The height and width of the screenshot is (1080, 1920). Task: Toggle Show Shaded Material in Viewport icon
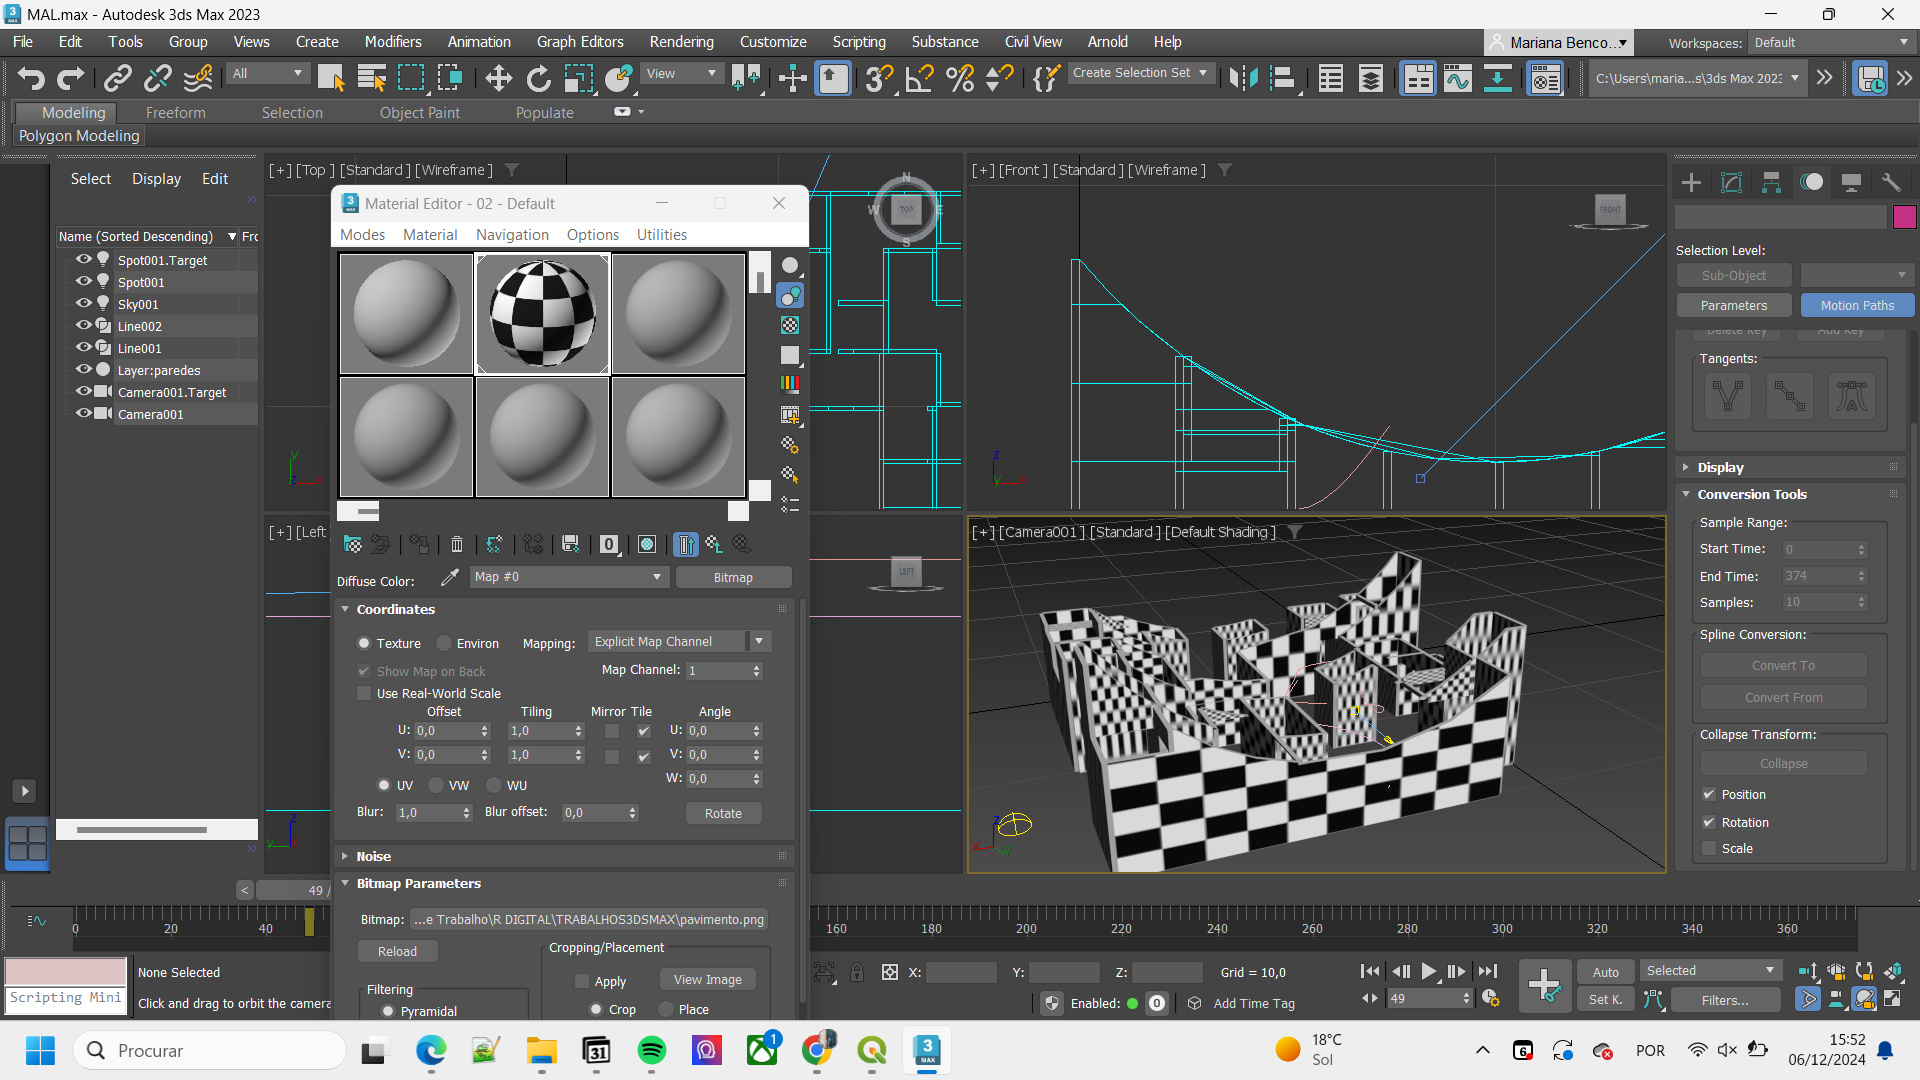tap(647, 544)
